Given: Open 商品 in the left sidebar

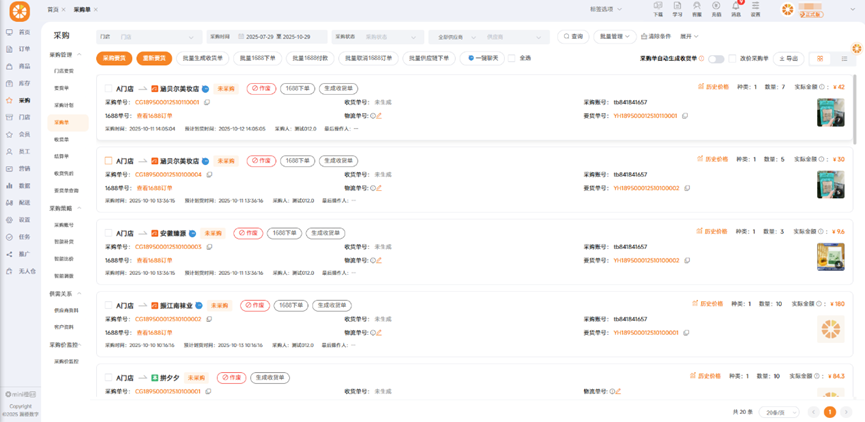Looking at the screenshot, I should point(17,66).
